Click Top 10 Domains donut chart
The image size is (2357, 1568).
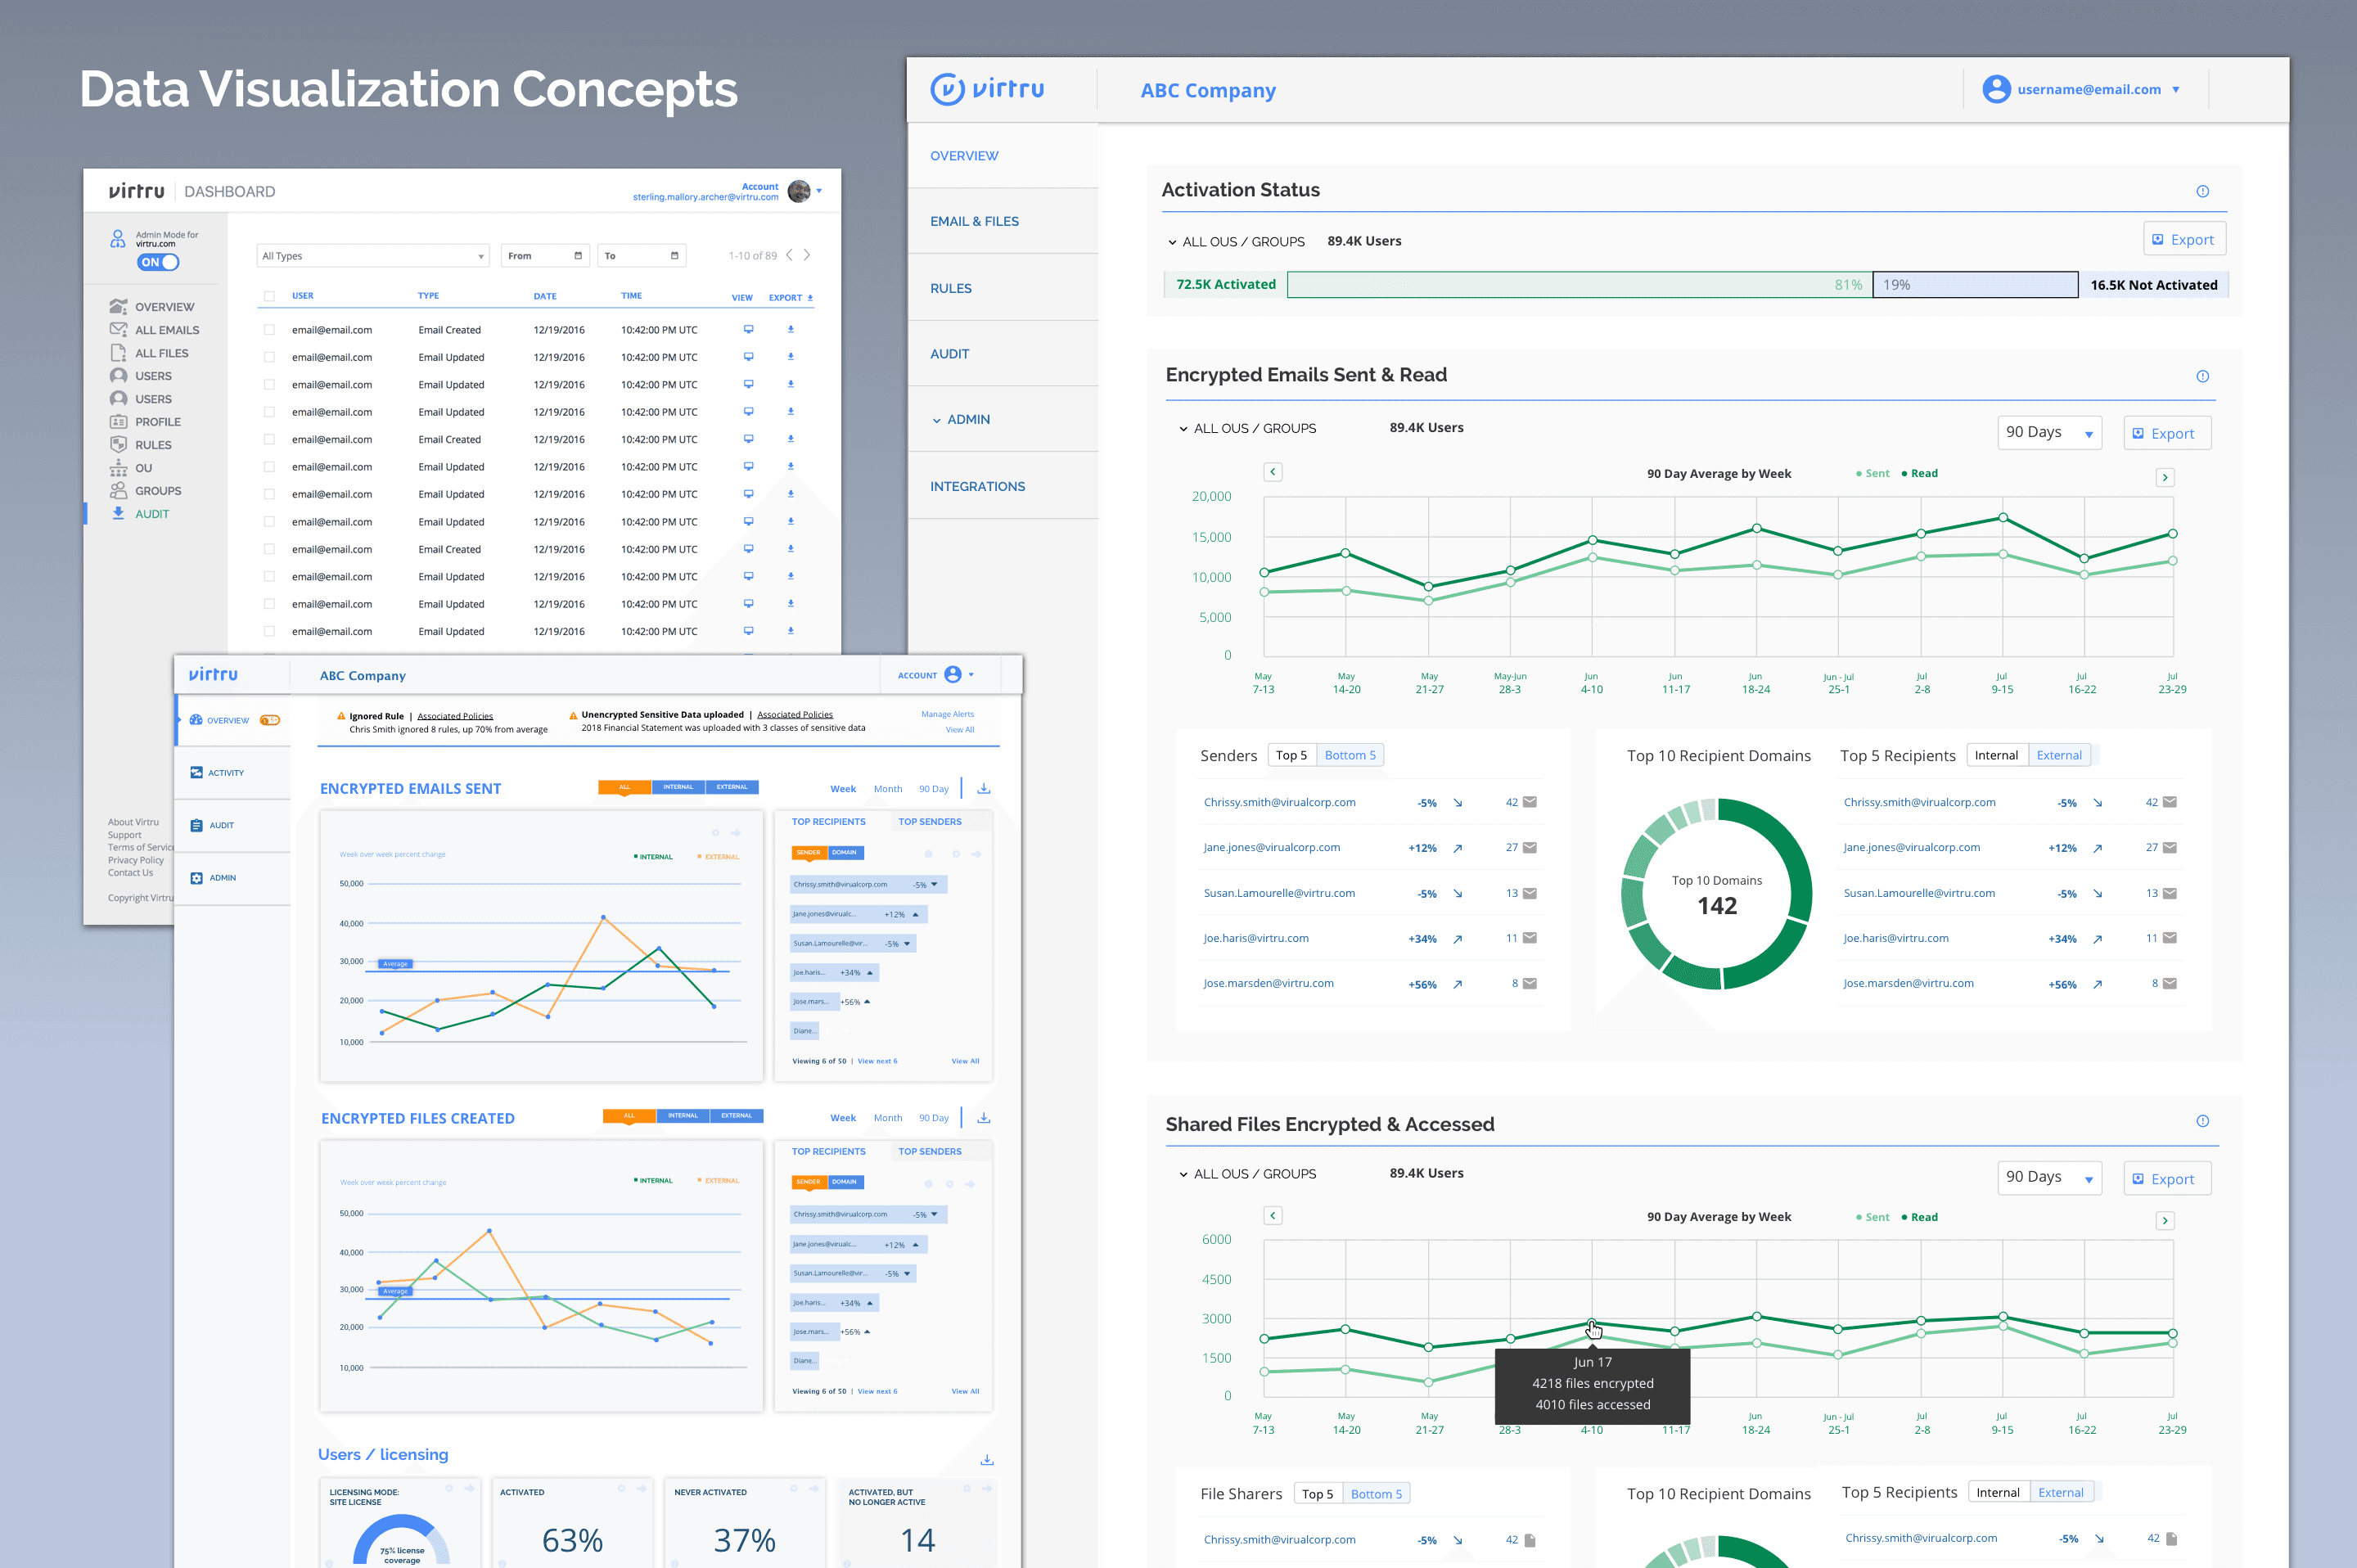(x=1716, y=894)
